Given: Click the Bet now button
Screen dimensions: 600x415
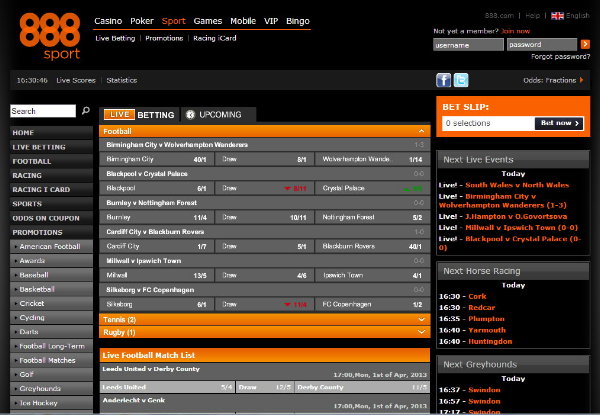Looking at the screenshot, I should [559, 123].
